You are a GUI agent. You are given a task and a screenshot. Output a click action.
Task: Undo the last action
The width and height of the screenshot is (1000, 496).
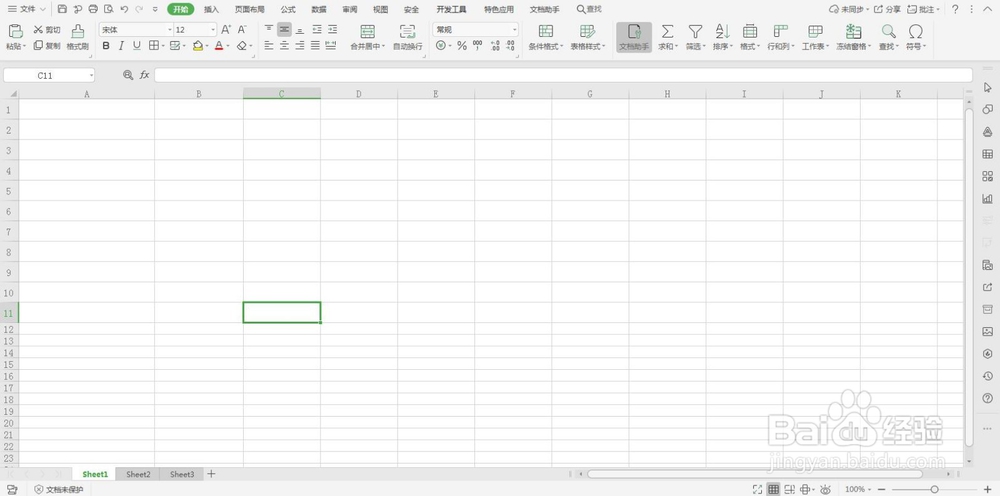124,9
